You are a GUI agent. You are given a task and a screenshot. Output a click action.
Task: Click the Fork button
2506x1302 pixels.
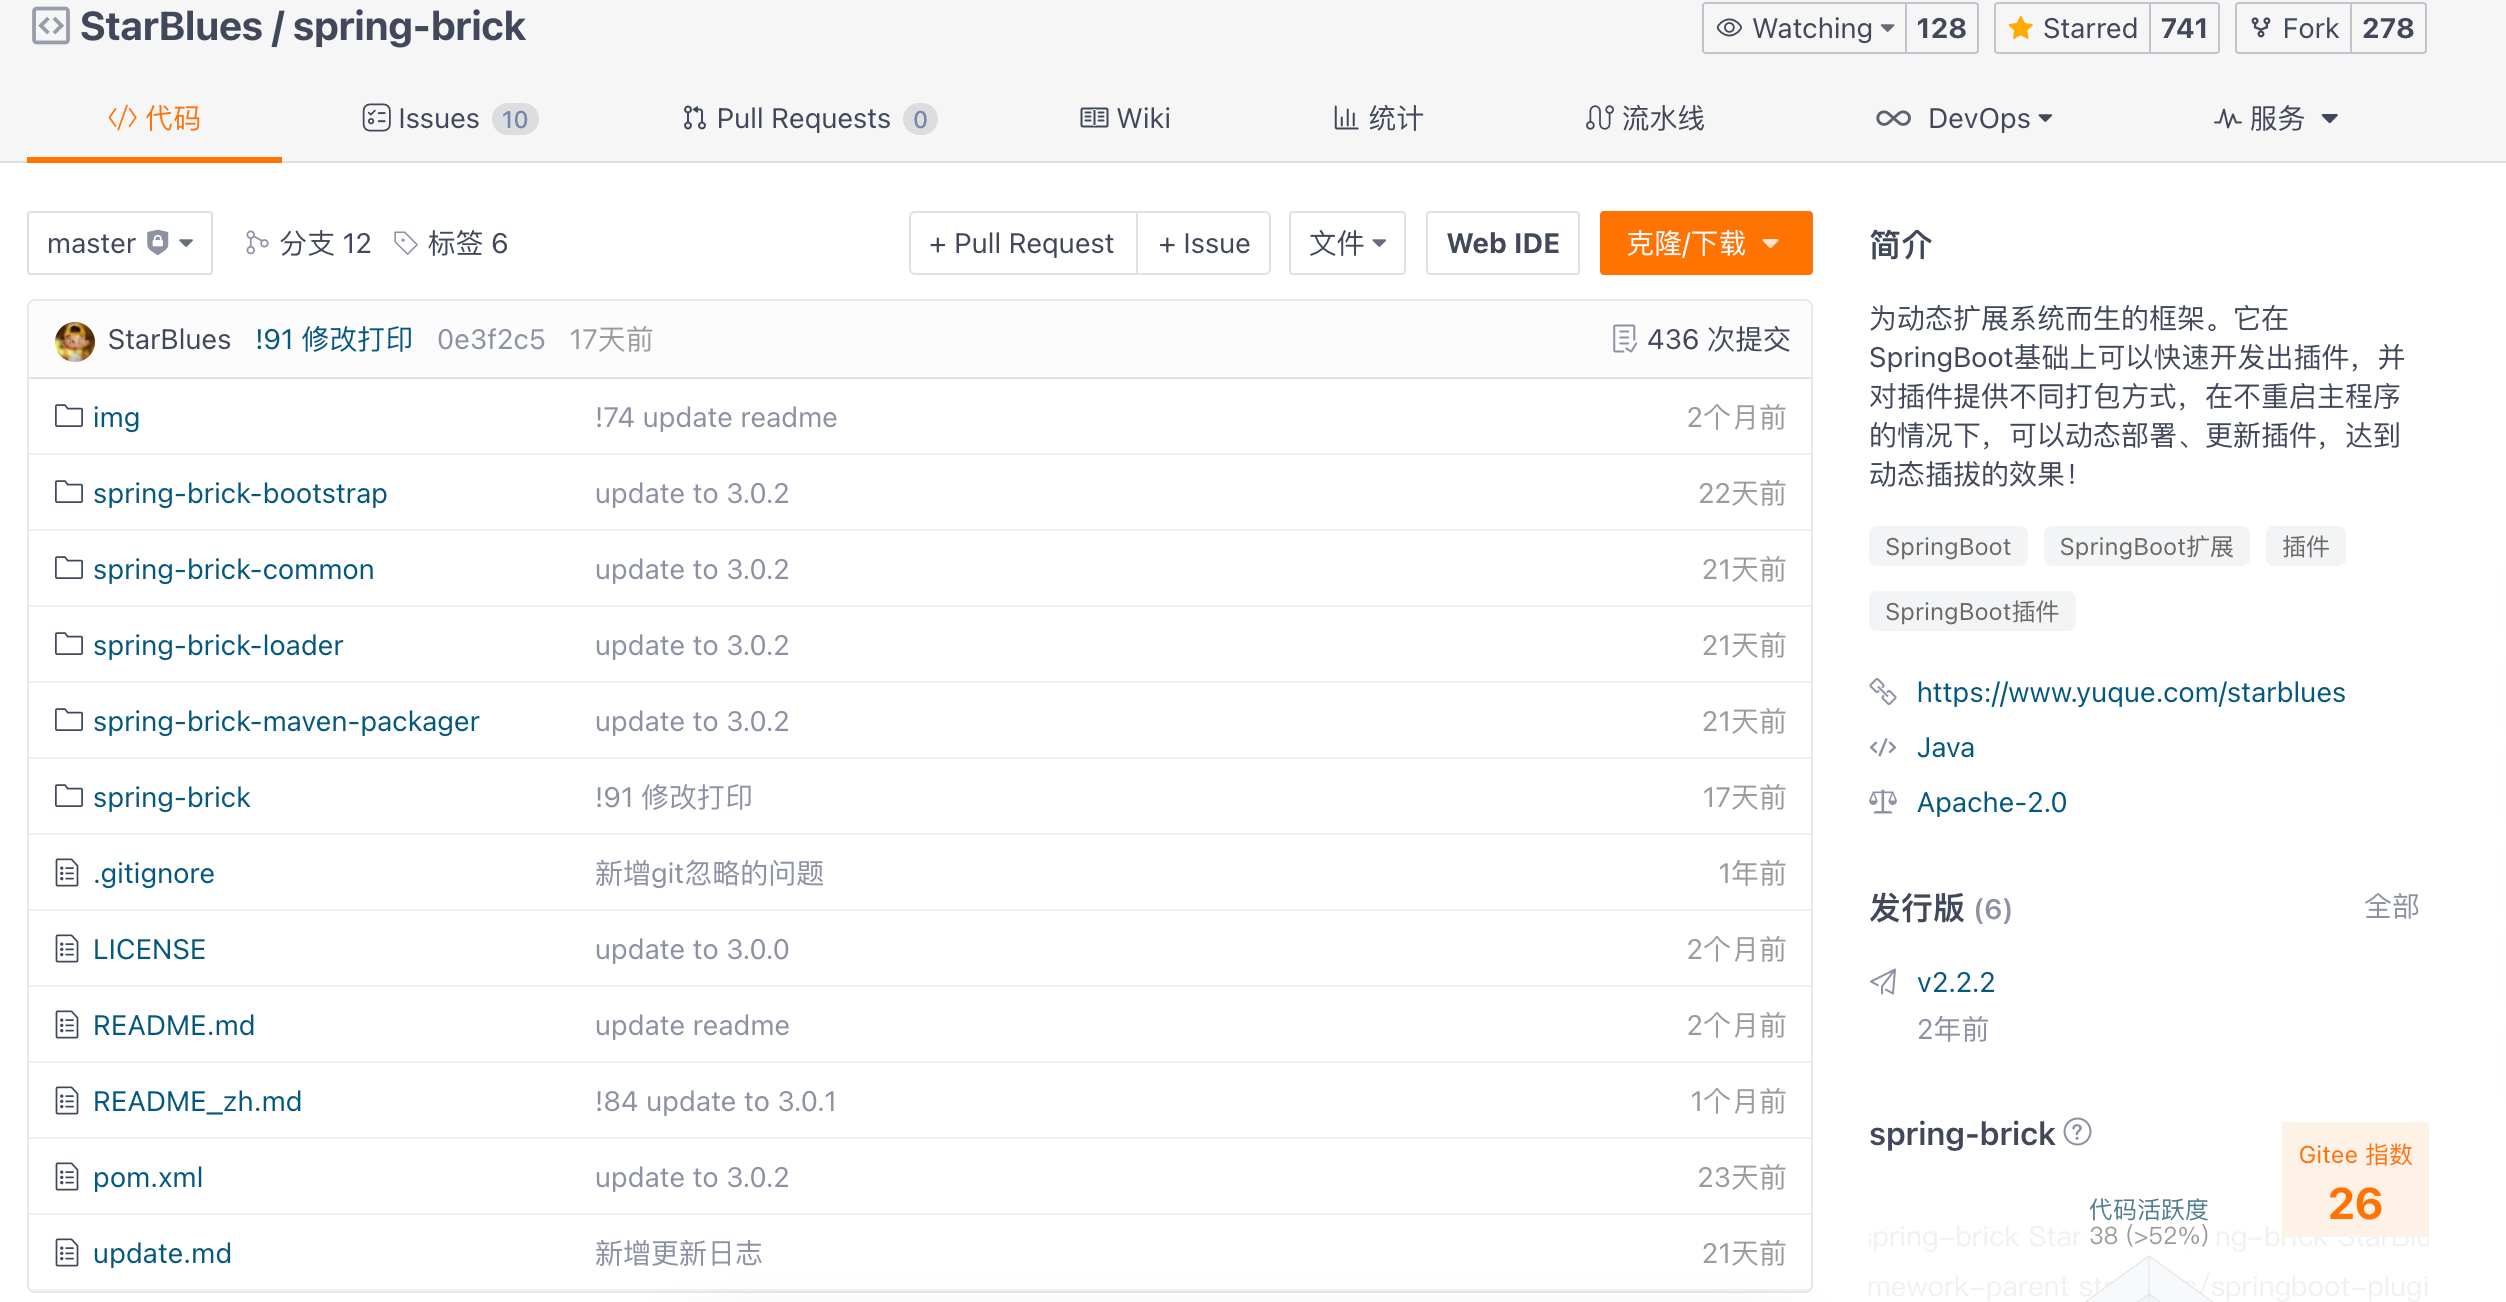tap(2294, 28)
